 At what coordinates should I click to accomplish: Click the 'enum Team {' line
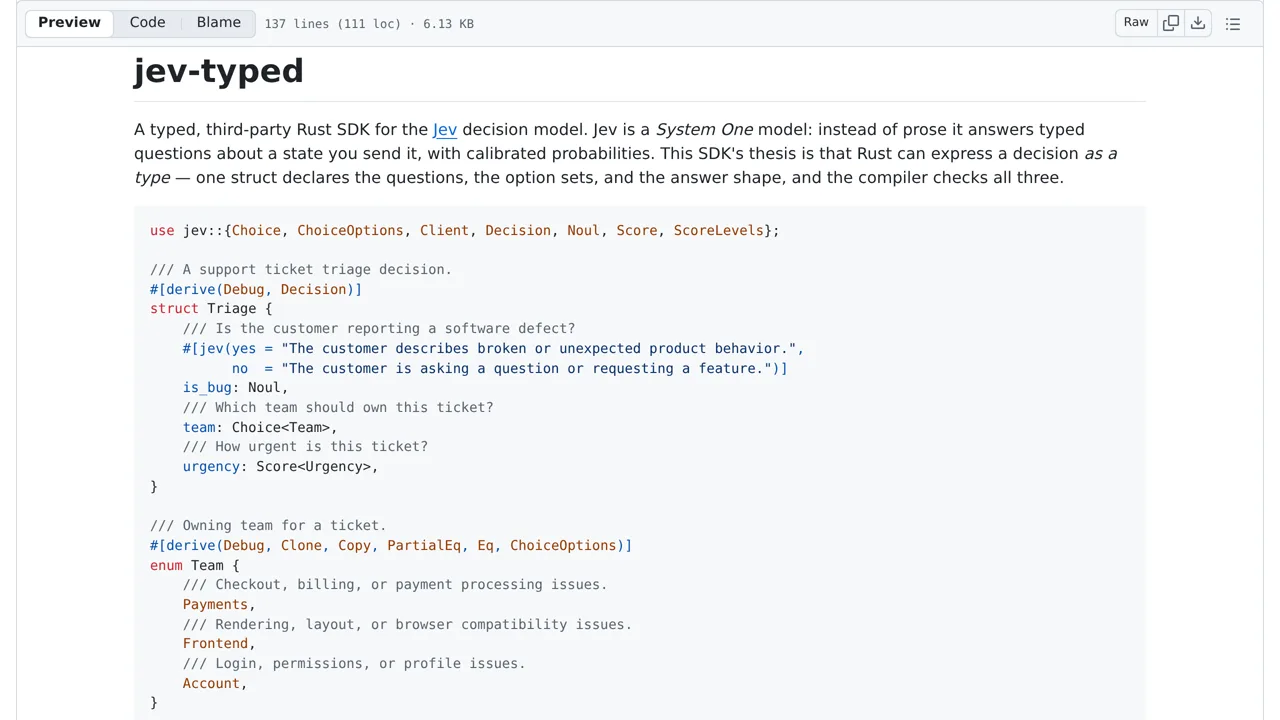coord(195,565)
